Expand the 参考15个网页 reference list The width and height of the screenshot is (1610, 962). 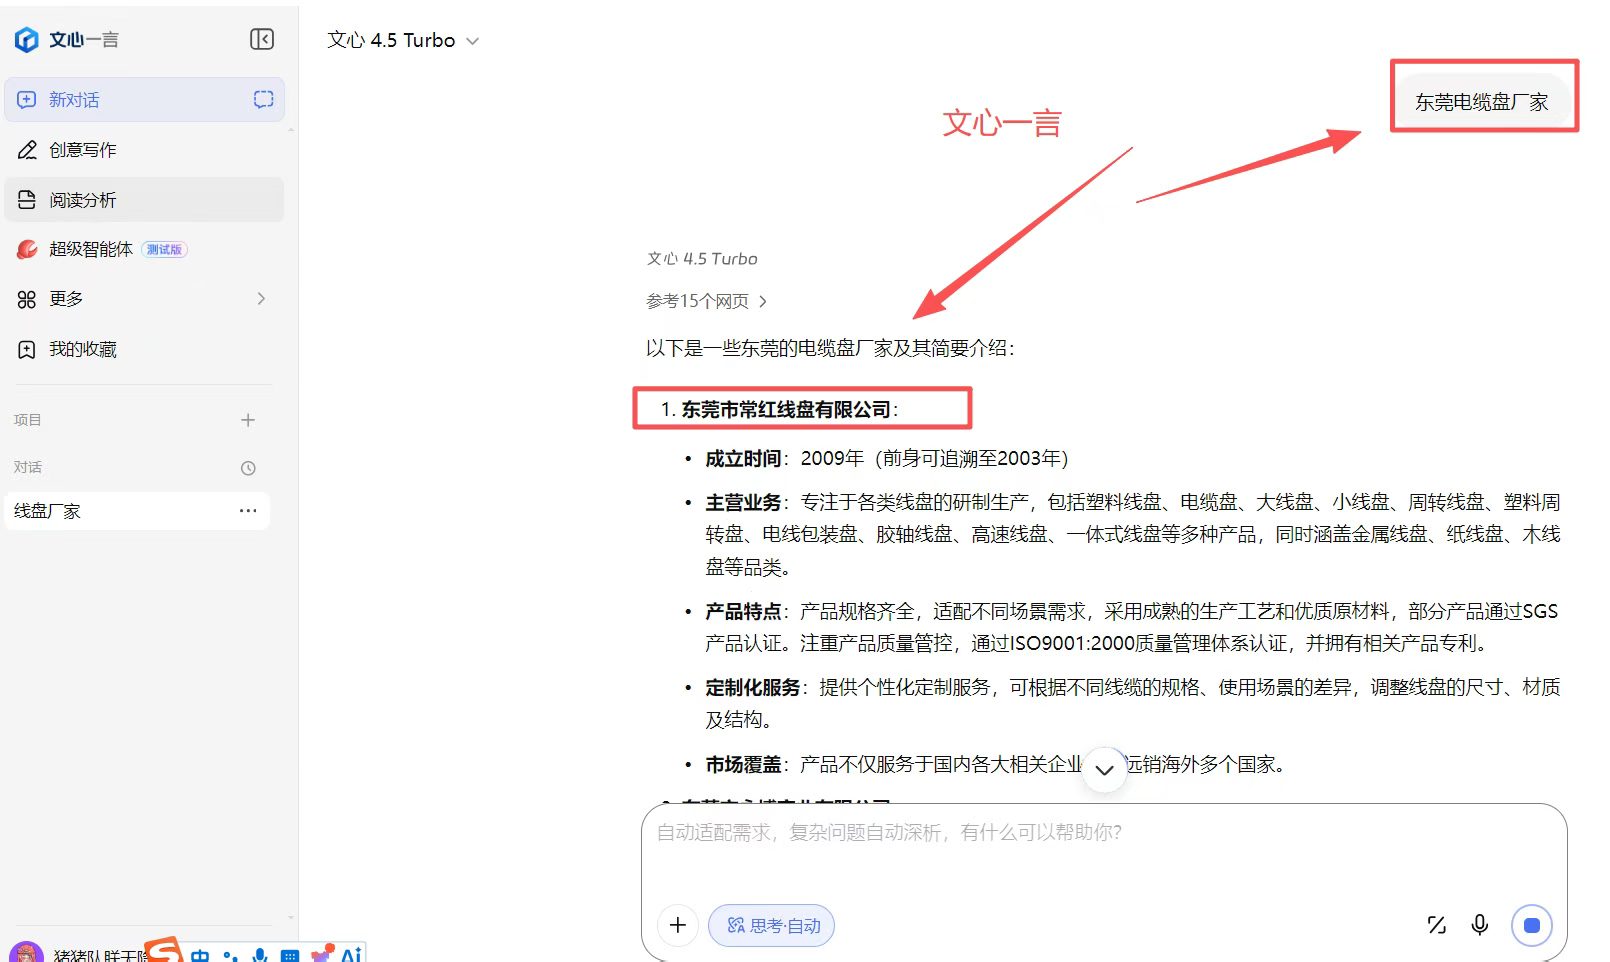click(706, 301)
